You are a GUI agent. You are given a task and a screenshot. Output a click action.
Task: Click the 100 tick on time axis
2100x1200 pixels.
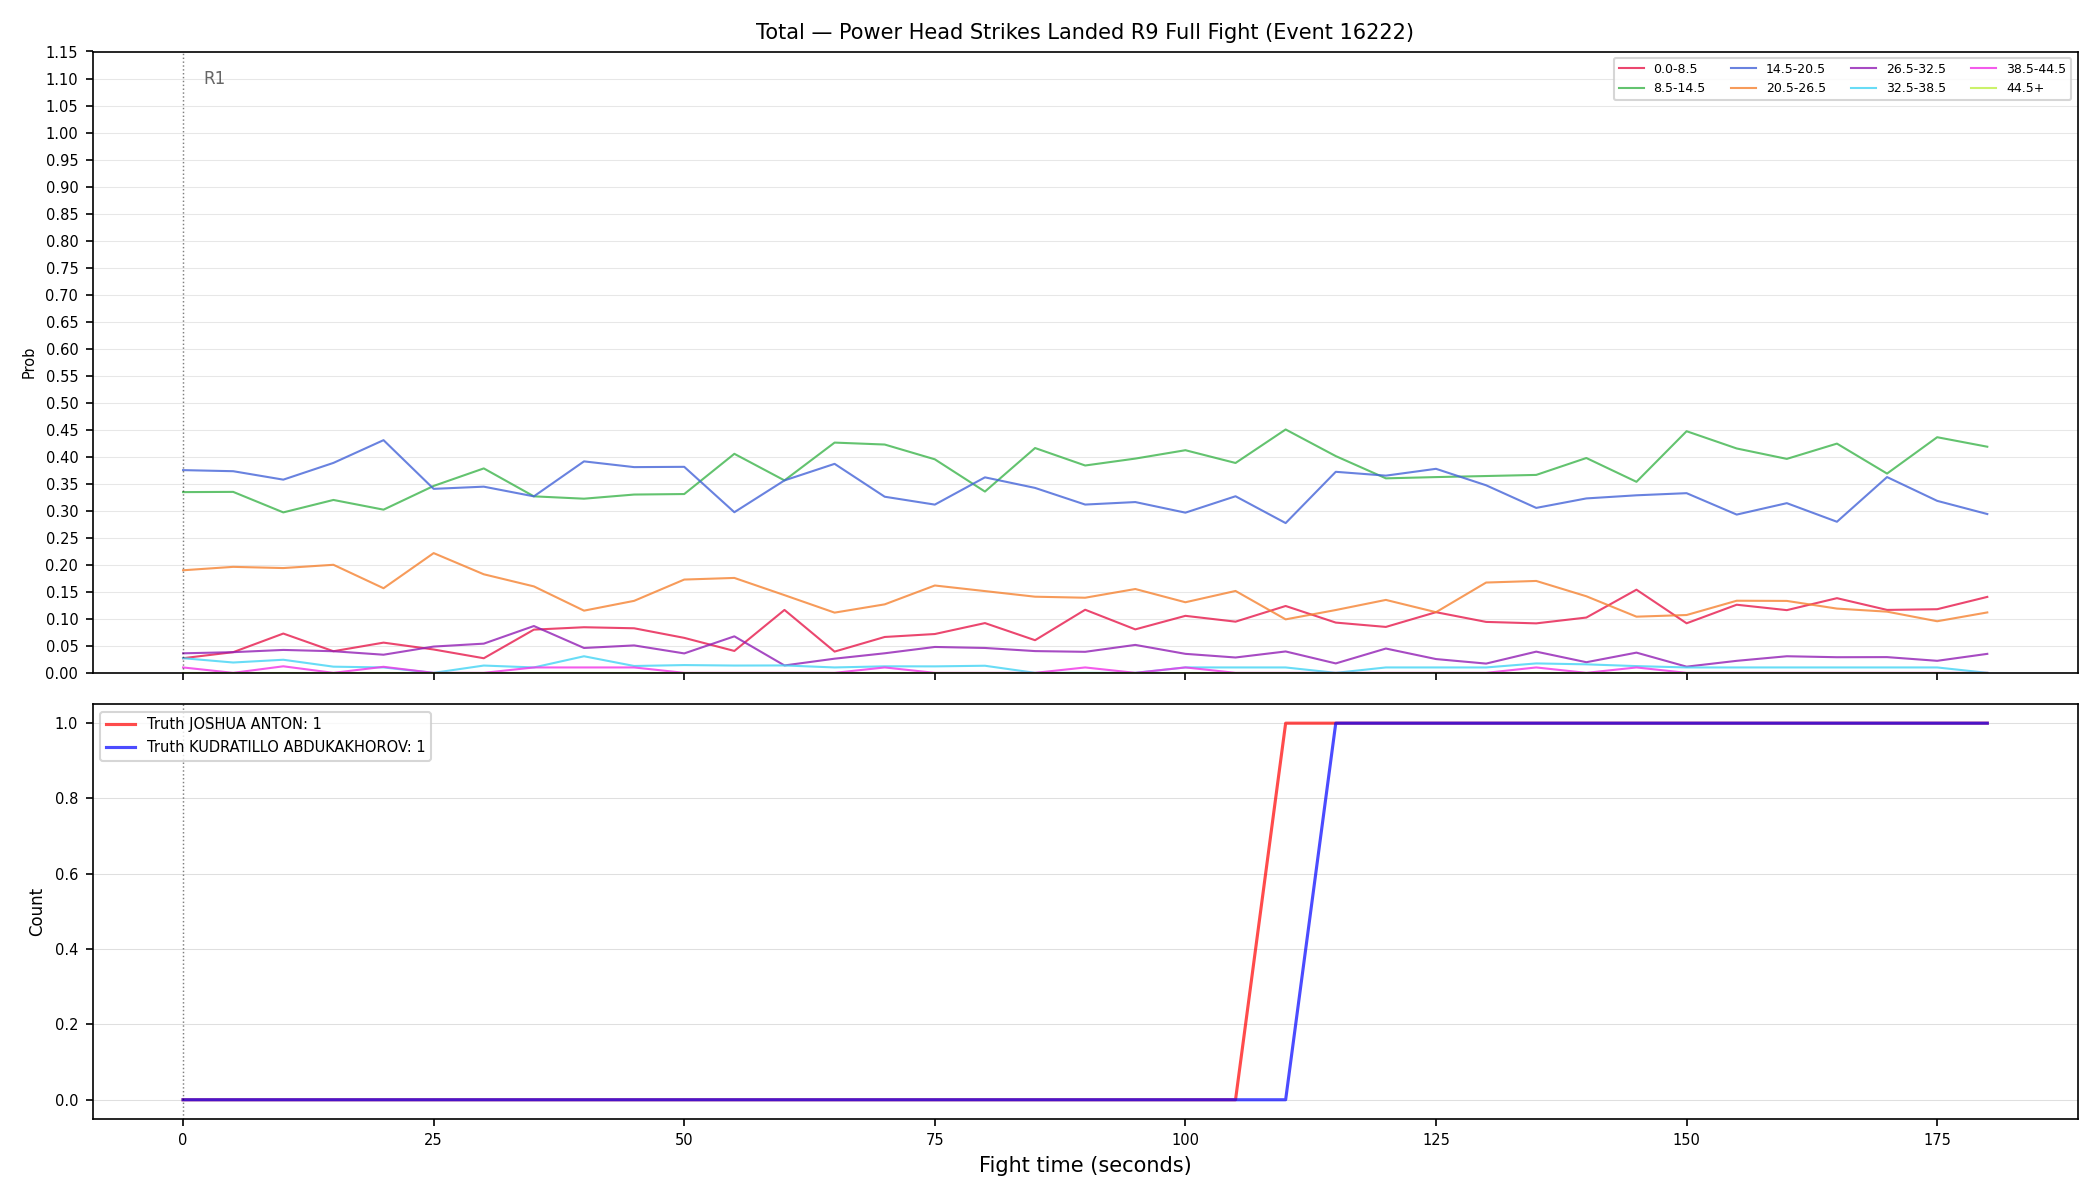[x=1185, y=1139]
